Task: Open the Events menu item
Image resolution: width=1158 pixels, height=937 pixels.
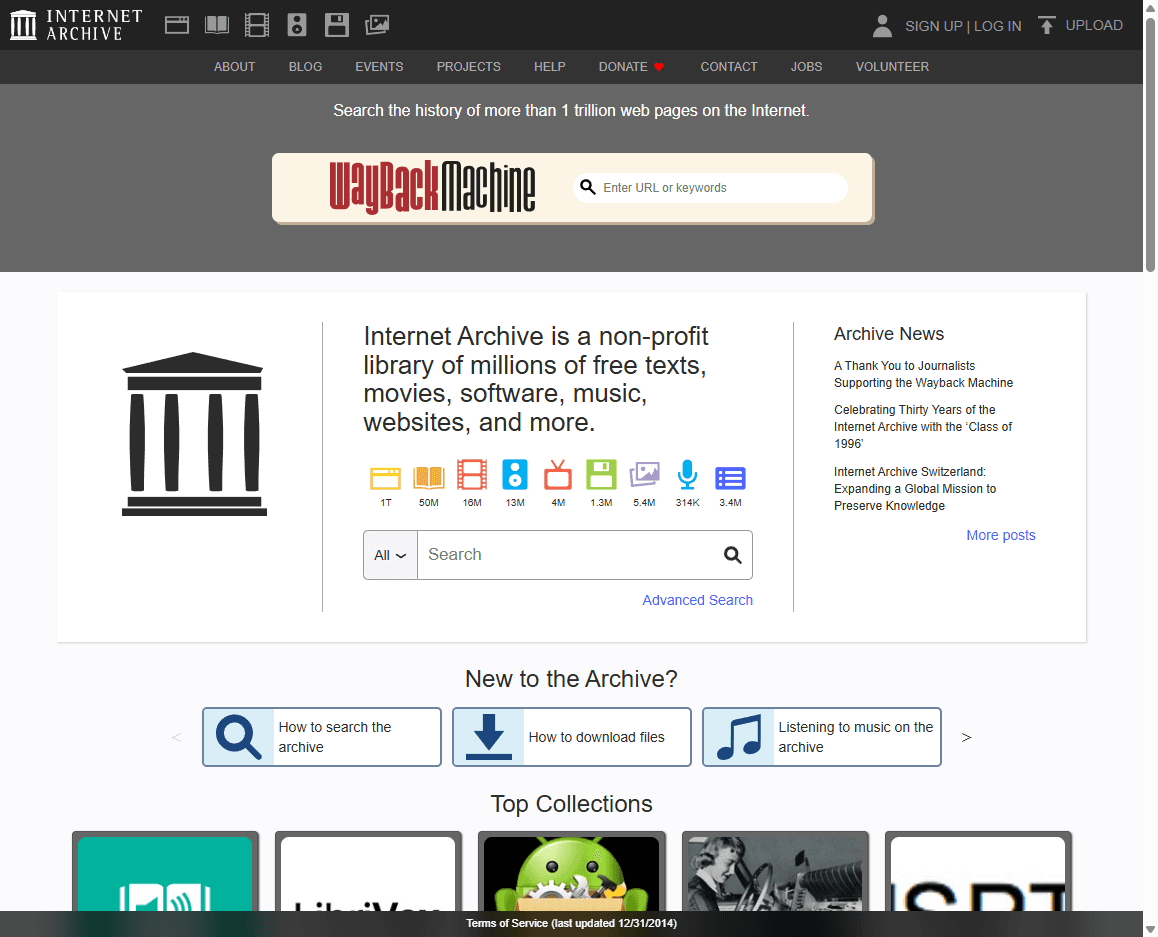Action: pos(379,66)
